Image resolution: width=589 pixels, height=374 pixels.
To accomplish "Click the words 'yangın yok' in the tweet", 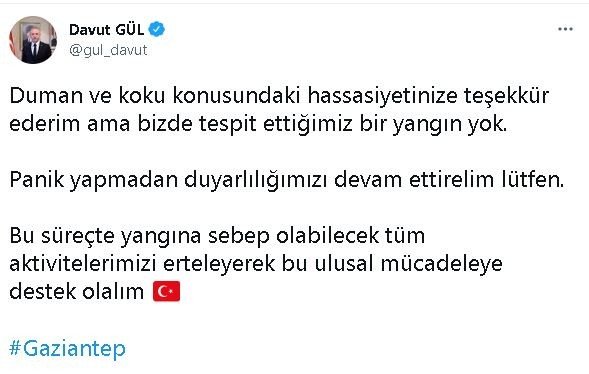I will tap(450, 125).
